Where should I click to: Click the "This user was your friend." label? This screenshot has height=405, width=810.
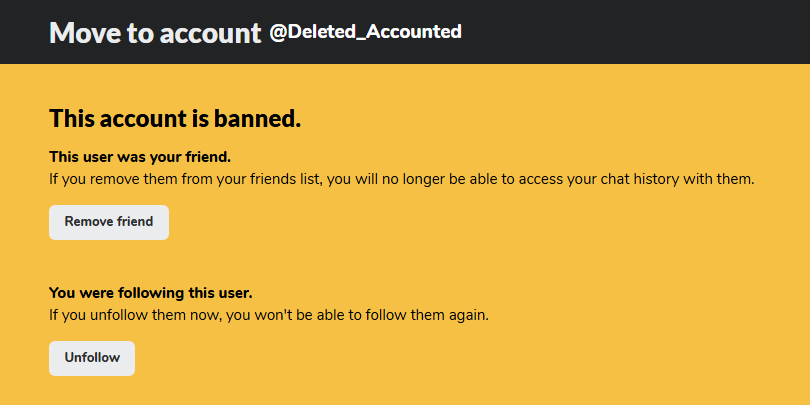(140, 157)
